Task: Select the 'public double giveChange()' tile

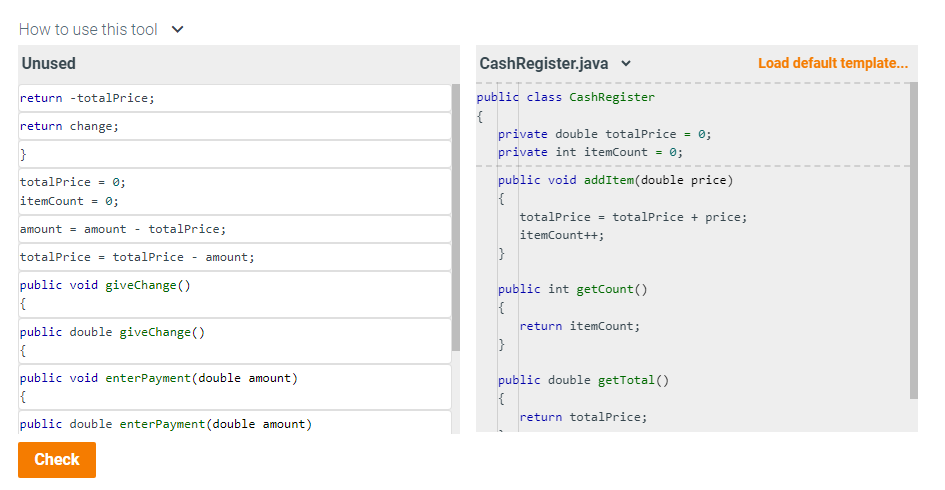Action: pyautogui.click(x=235, y=341)
